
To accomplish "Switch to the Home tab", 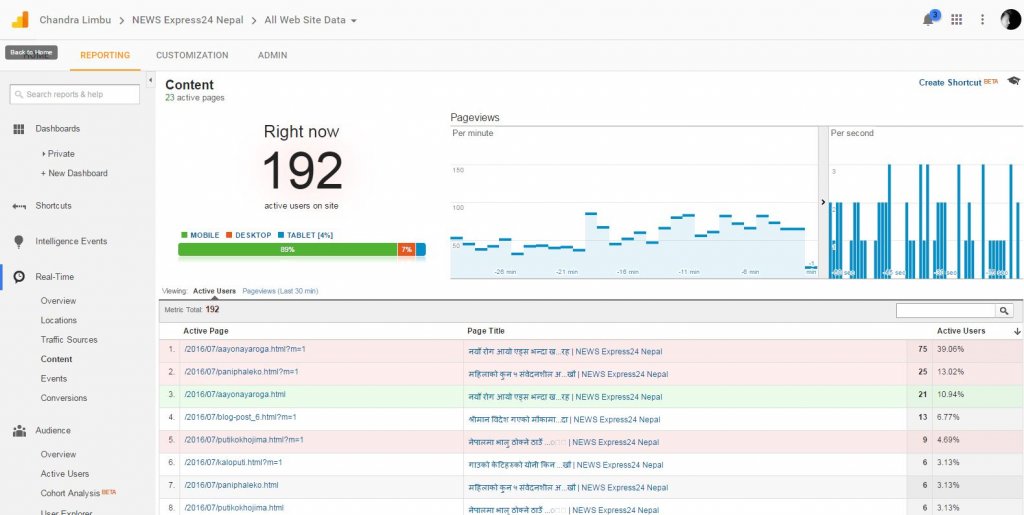I will point(36,55).
